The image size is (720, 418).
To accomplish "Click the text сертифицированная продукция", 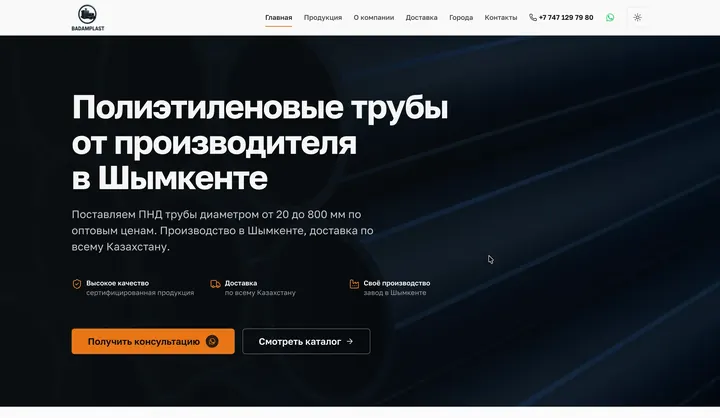I will (140, 293).
